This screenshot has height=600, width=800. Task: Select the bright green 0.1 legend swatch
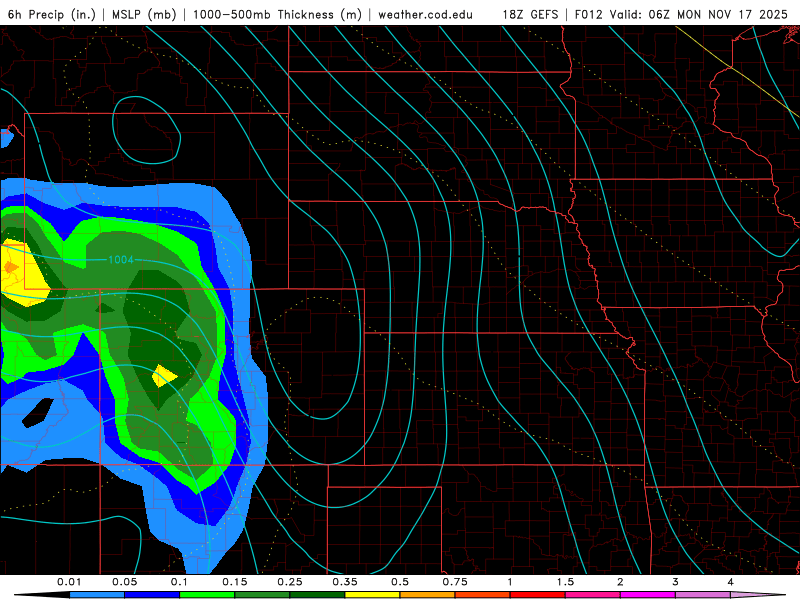click(x=207, y=595)
